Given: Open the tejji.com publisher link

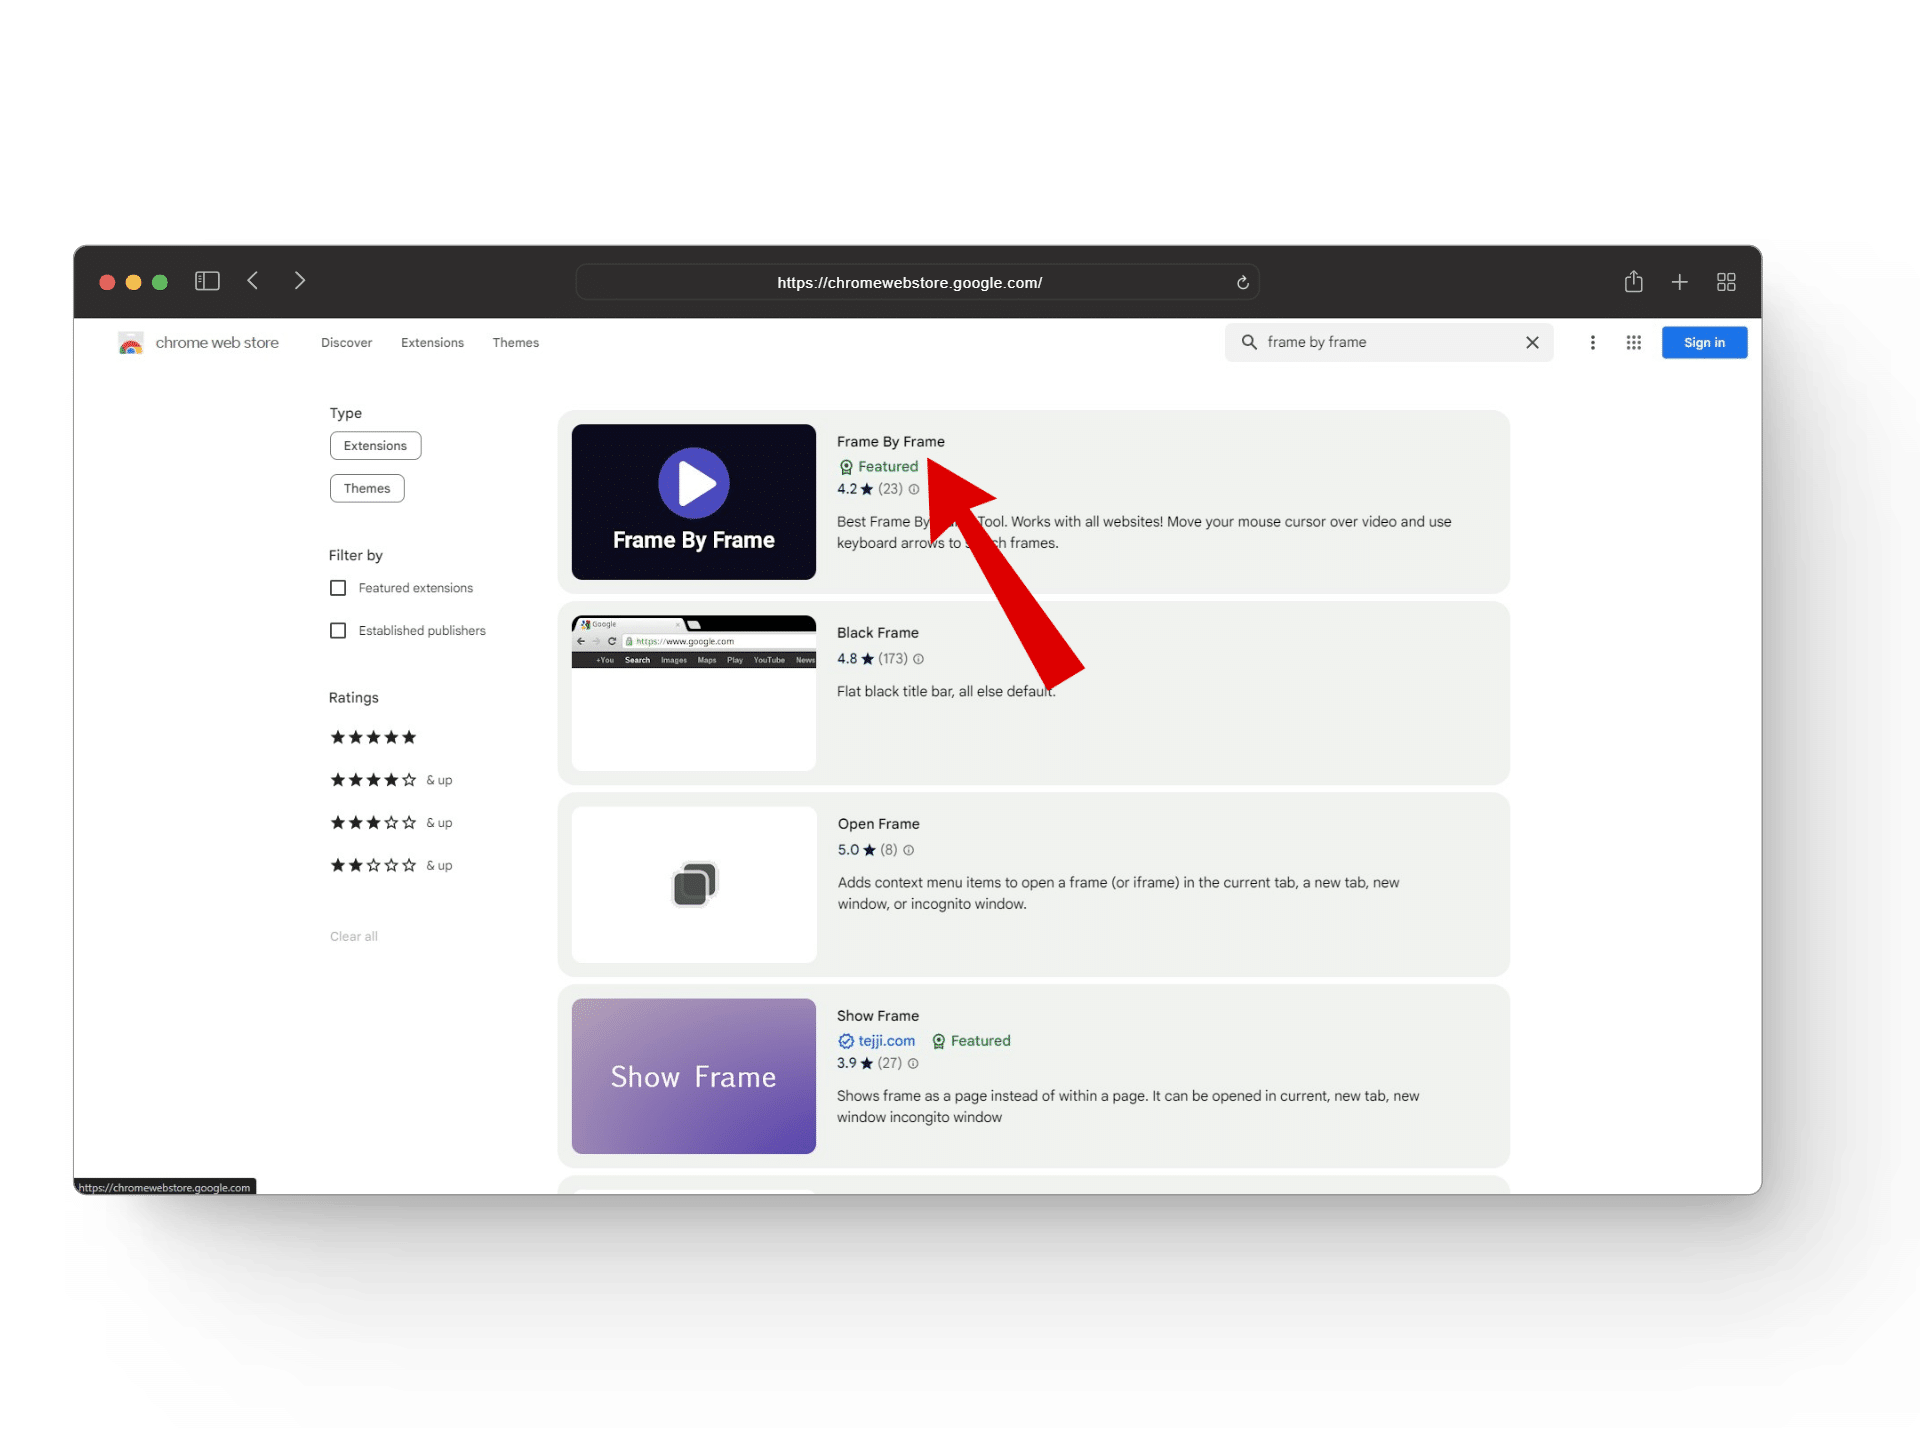Looking at the screenshot, I should click(x=885, y=1041).
